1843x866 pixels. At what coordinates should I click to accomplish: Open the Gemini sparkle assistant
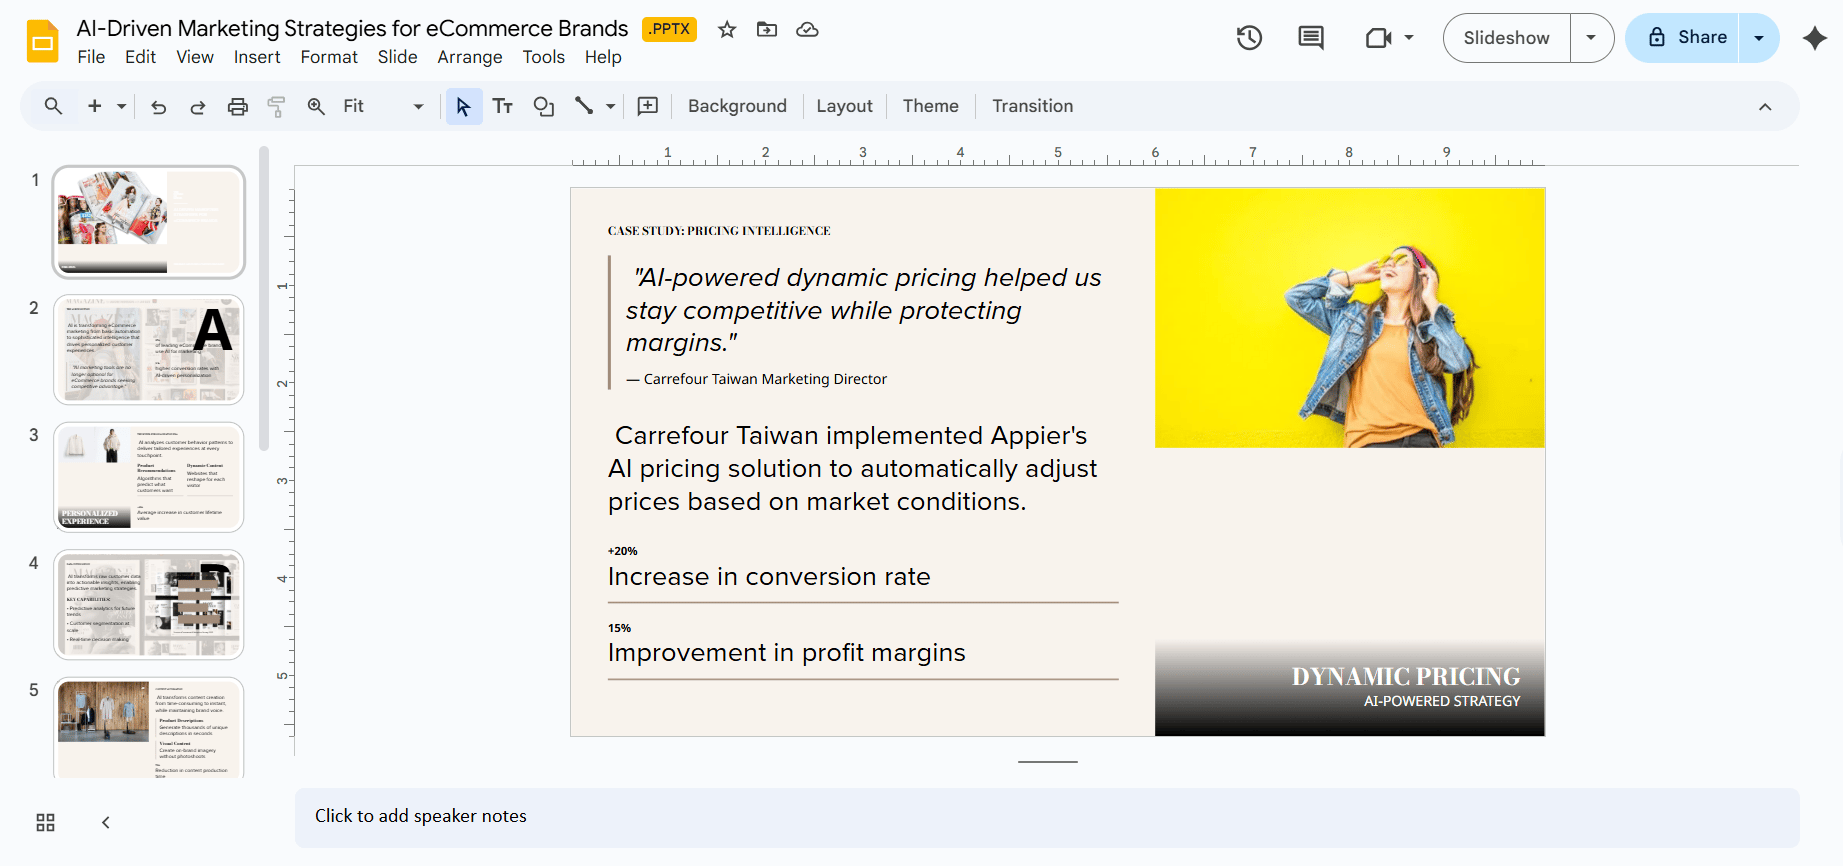[1815, 38]
